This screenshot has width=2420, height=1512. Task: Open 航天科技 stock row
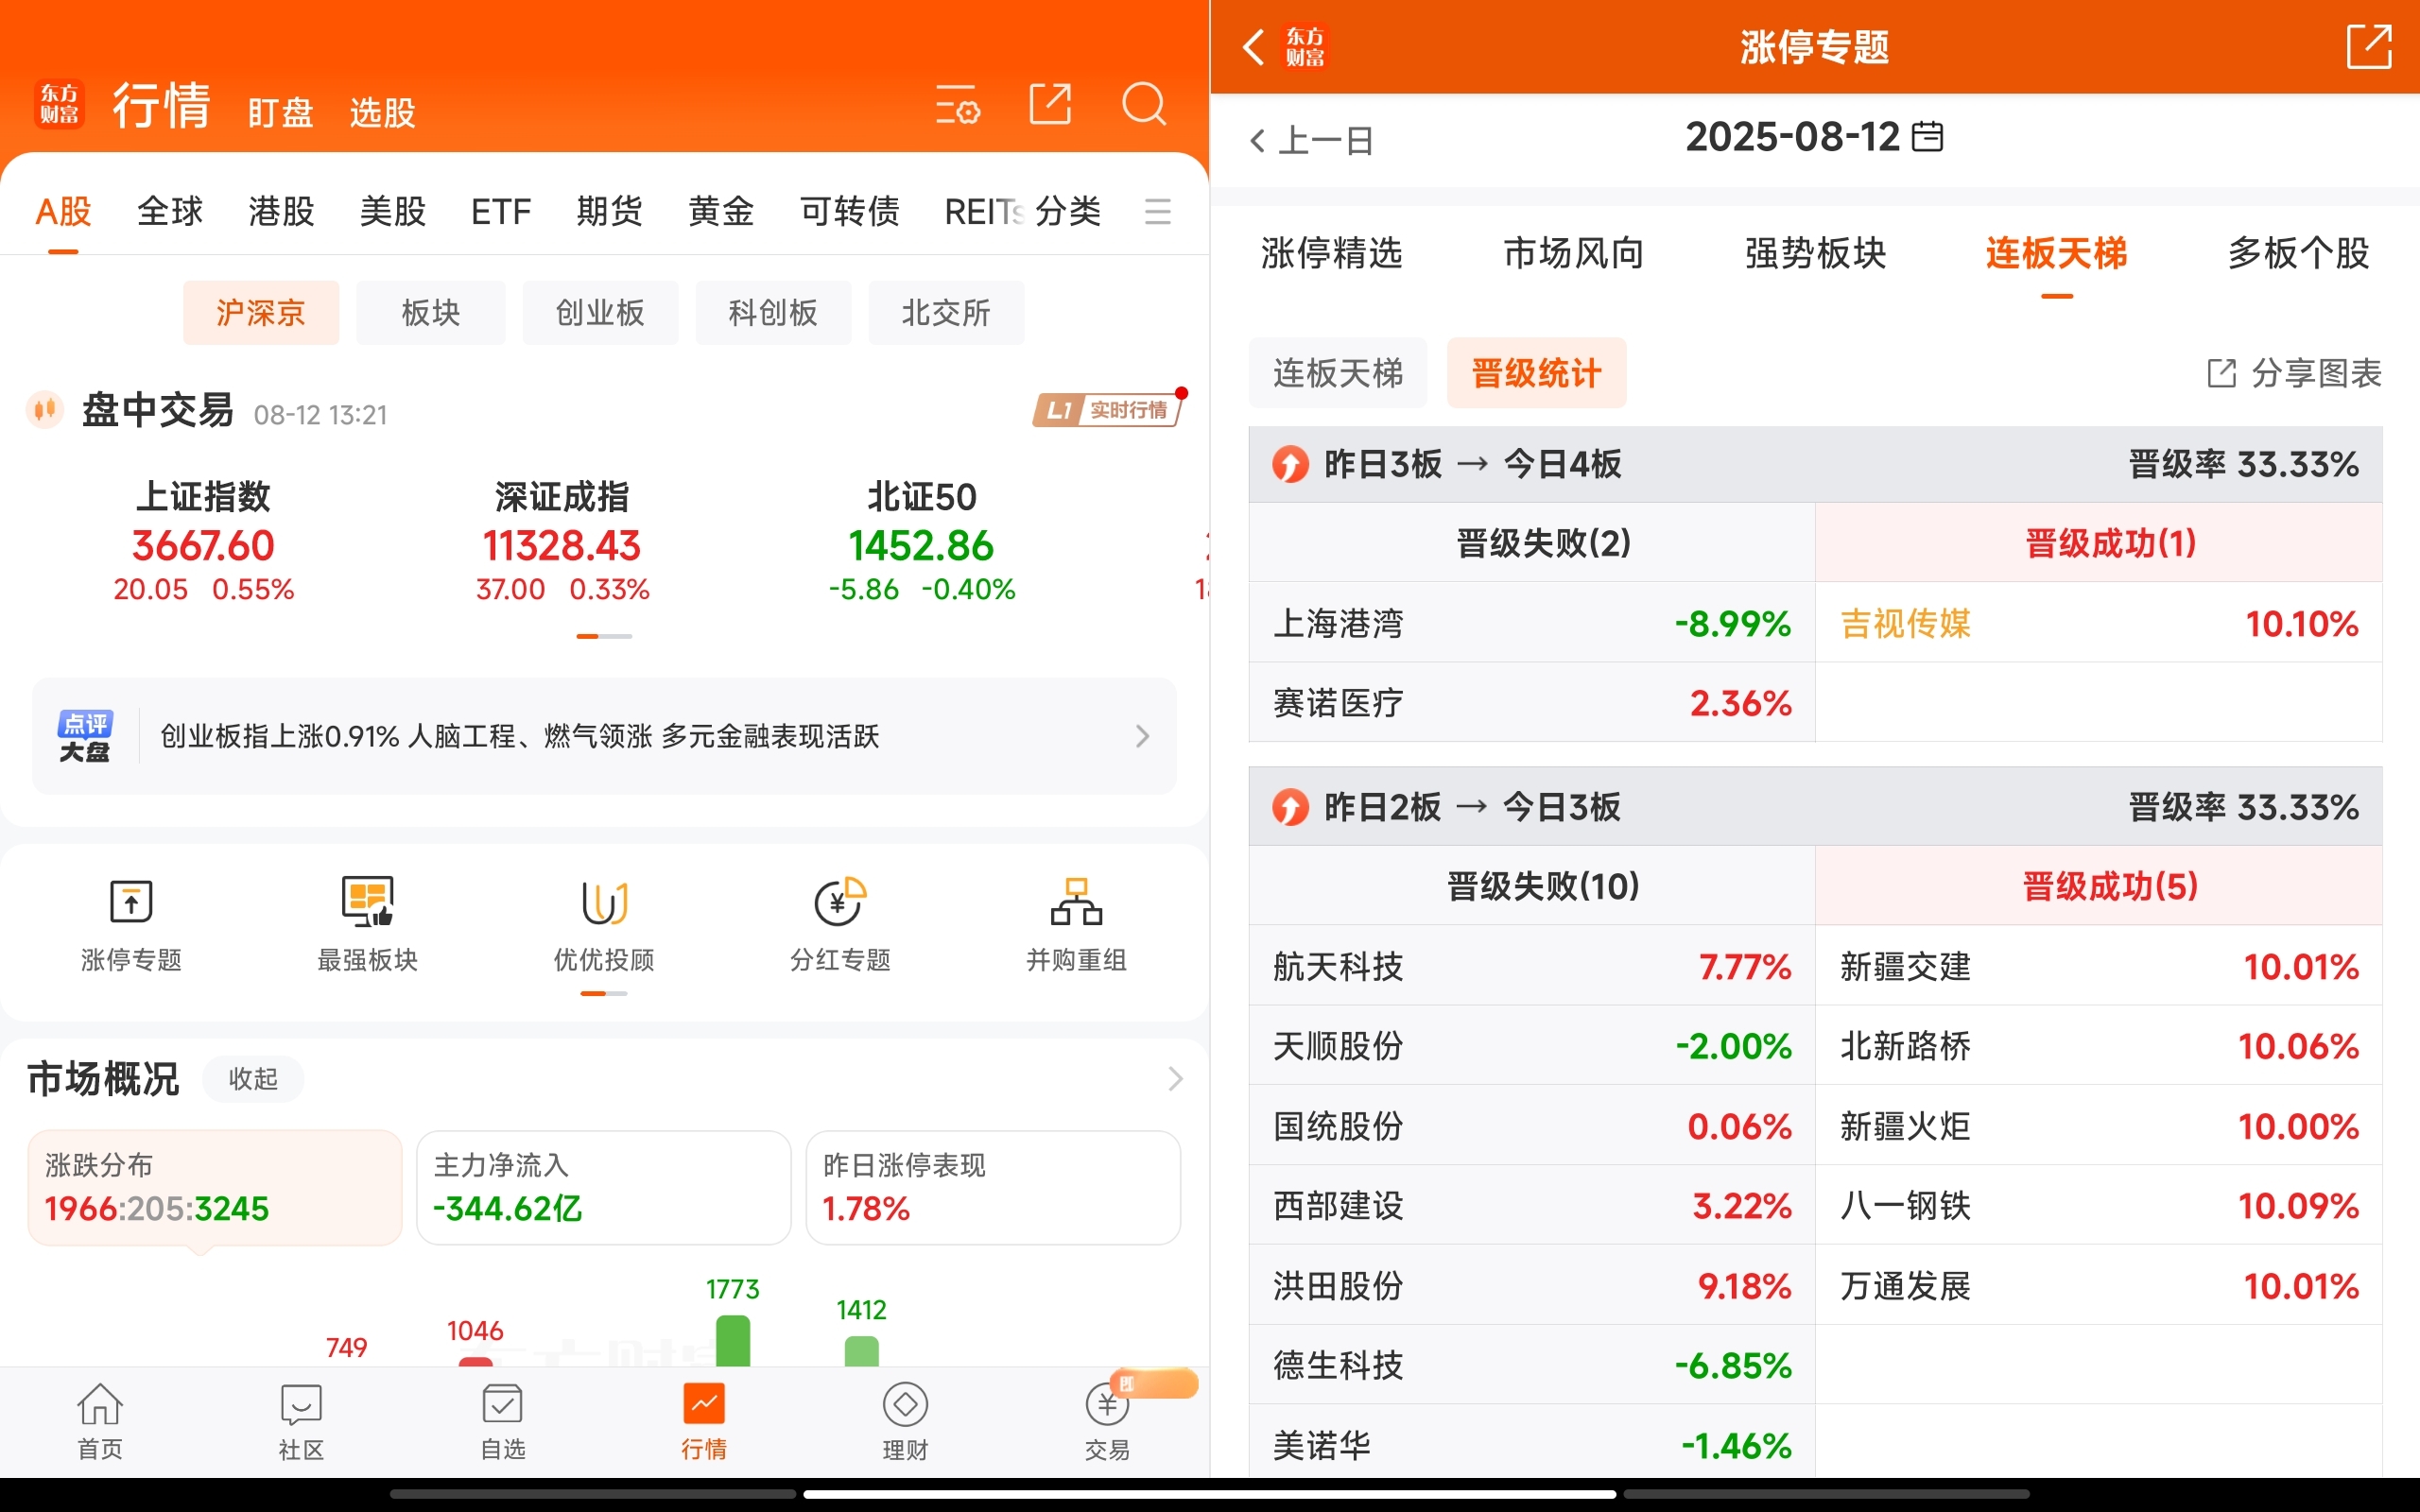click(1532, 966)
